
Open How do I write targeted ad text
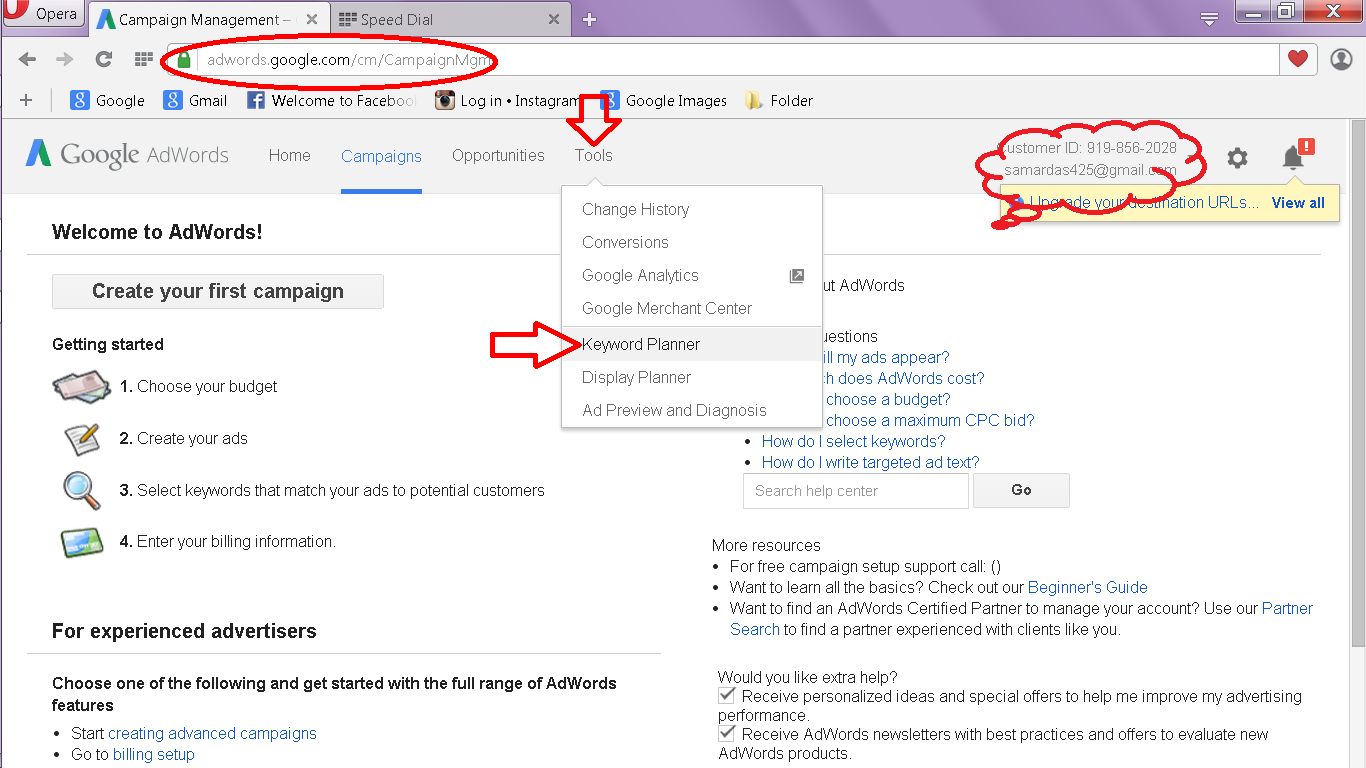point(871,462)
